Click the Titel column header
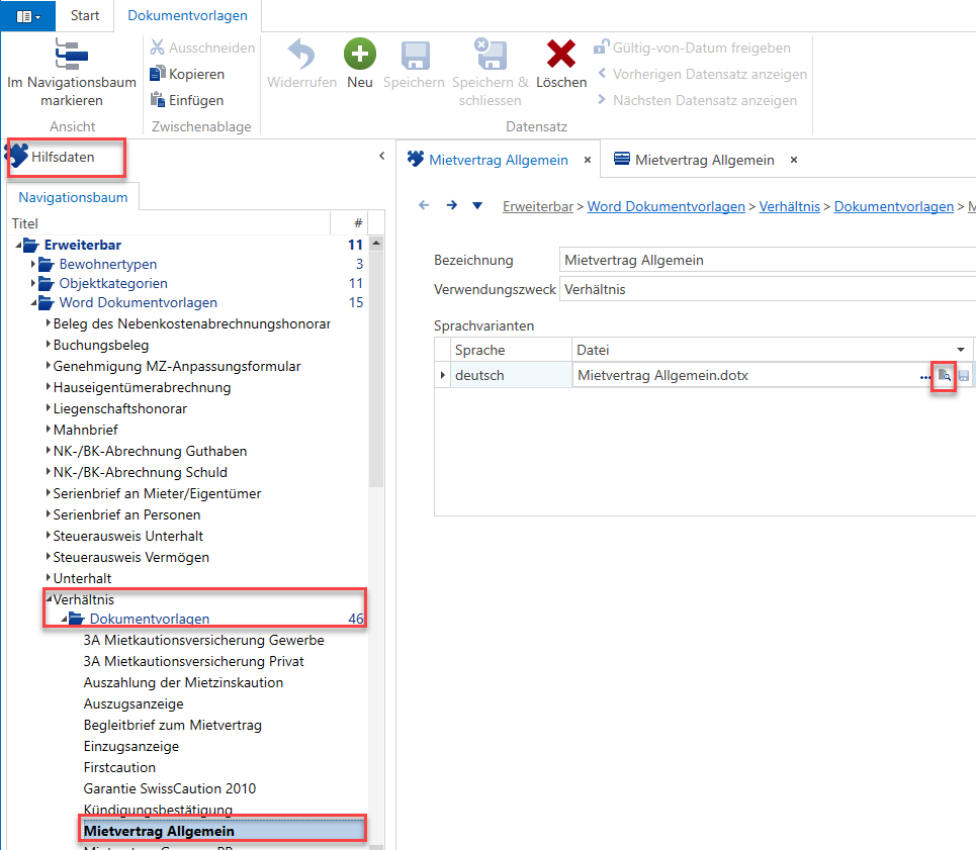 [x=170, y=223]
